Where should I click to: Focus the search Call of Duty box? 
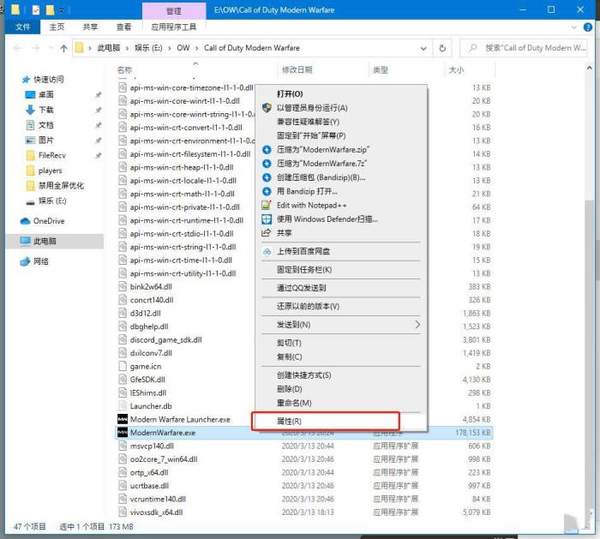click(x=523, y=48)
